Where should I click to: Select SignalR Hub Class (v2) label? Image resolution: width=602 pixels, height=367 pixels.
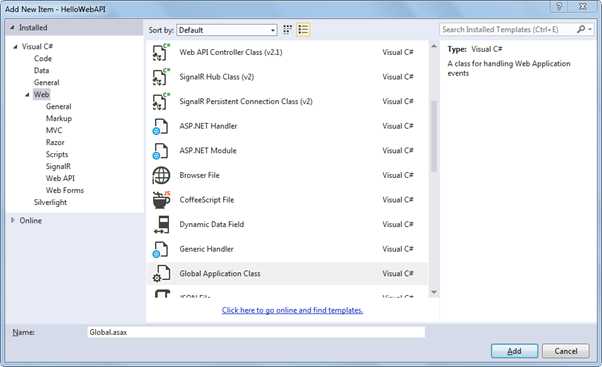coord(217,77)
